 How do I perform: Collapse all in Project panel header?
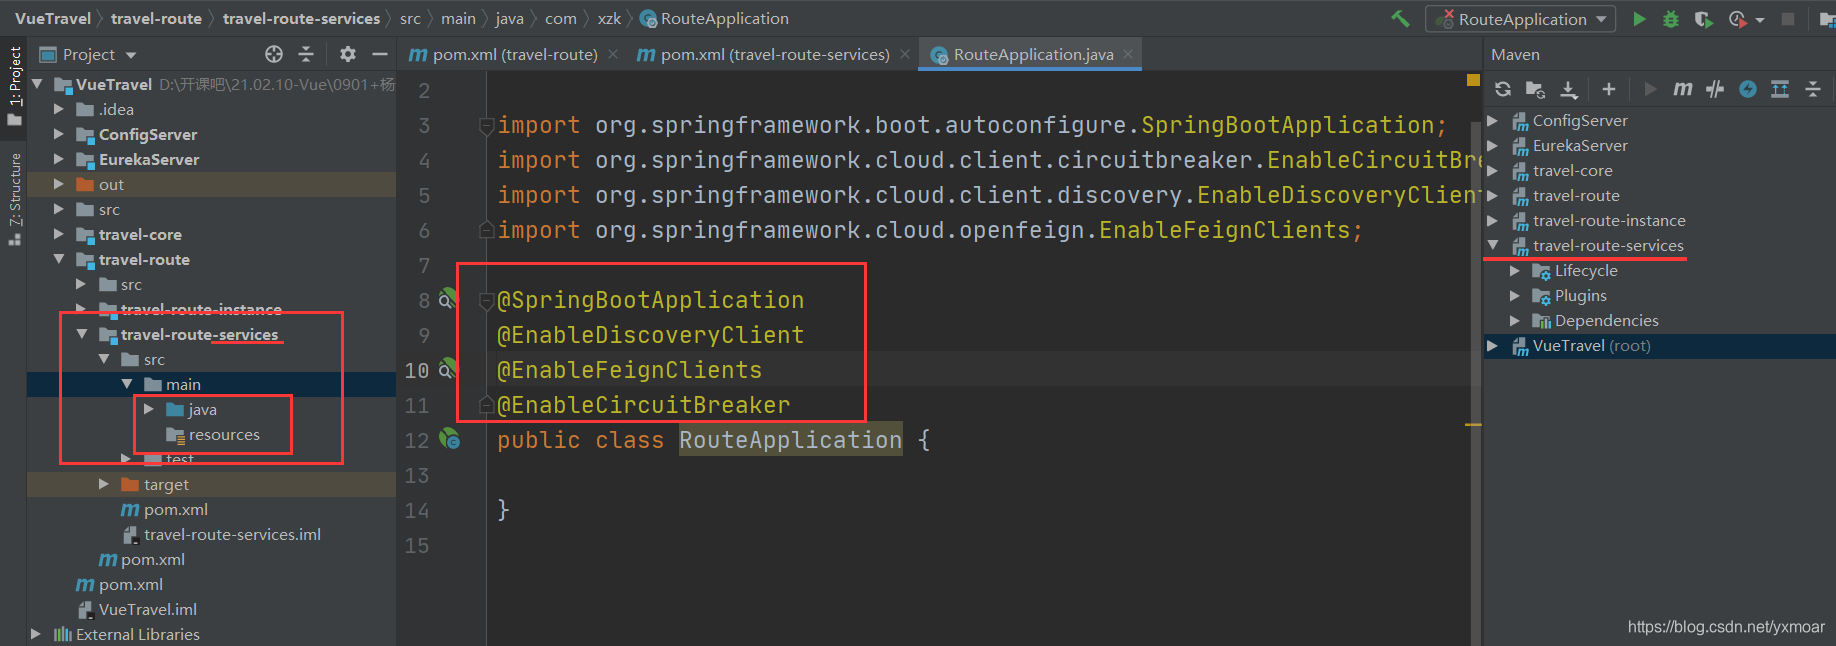click(x=306, y=54)
